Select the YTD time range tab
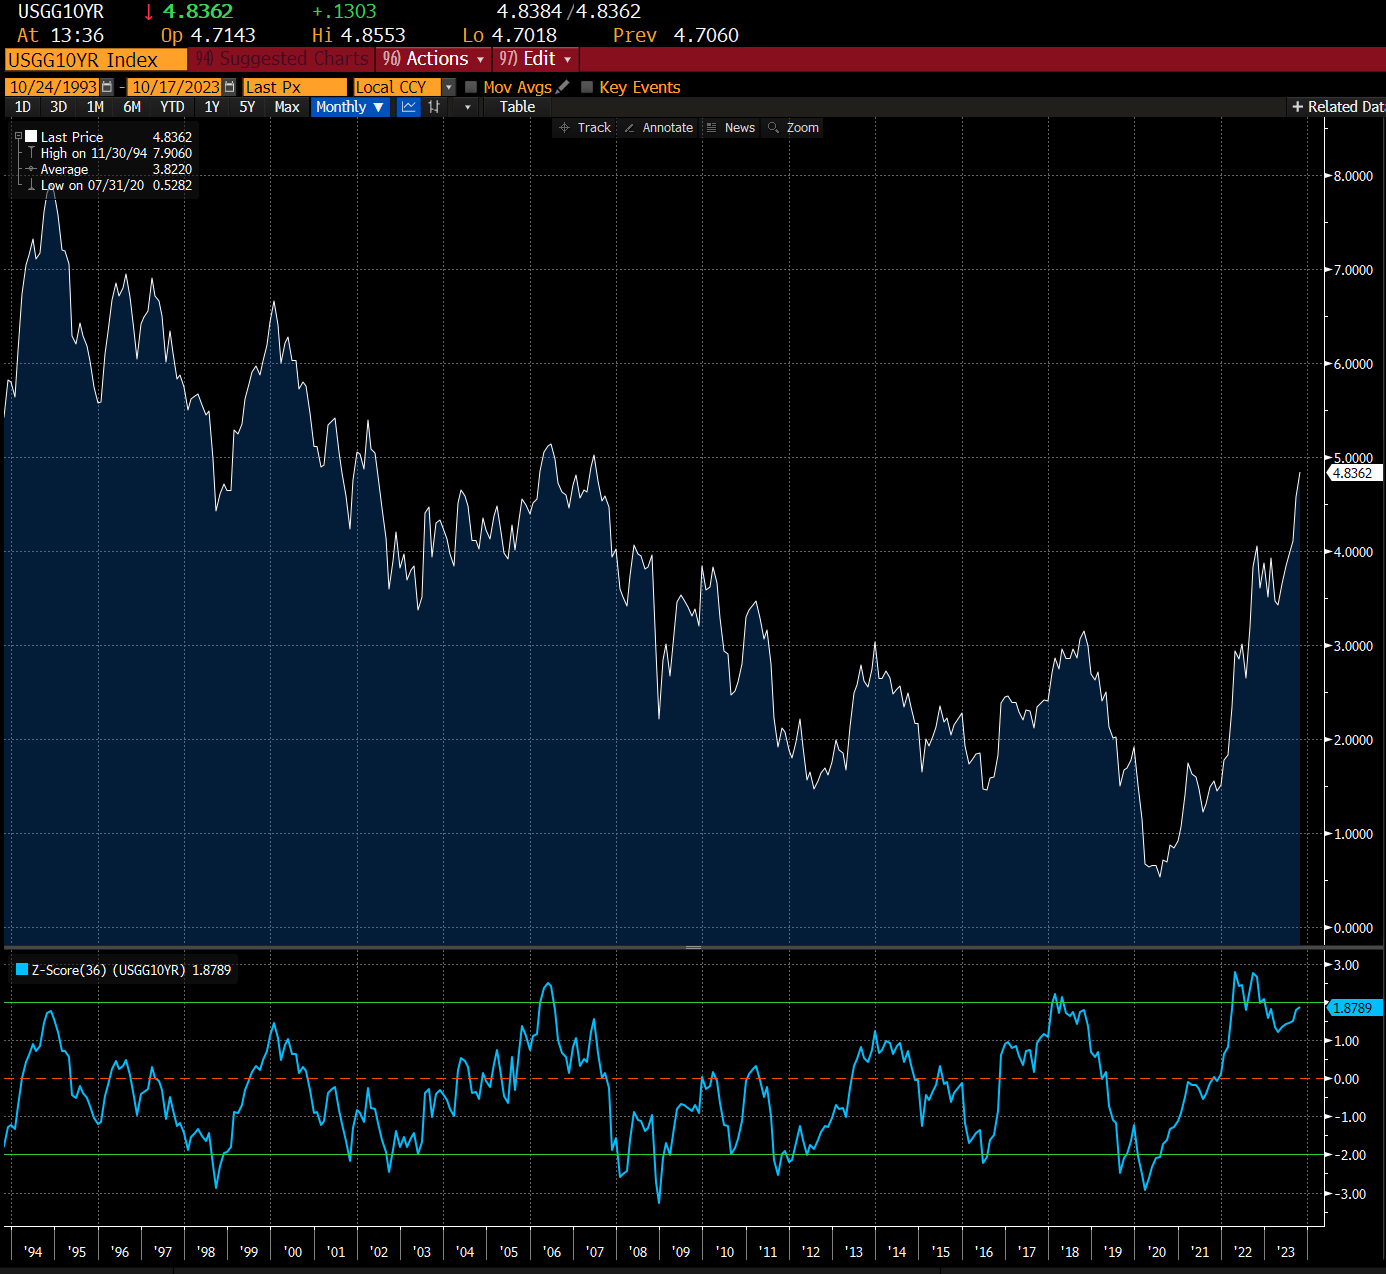This screenshot has width=1386, height=1274. 172,107
